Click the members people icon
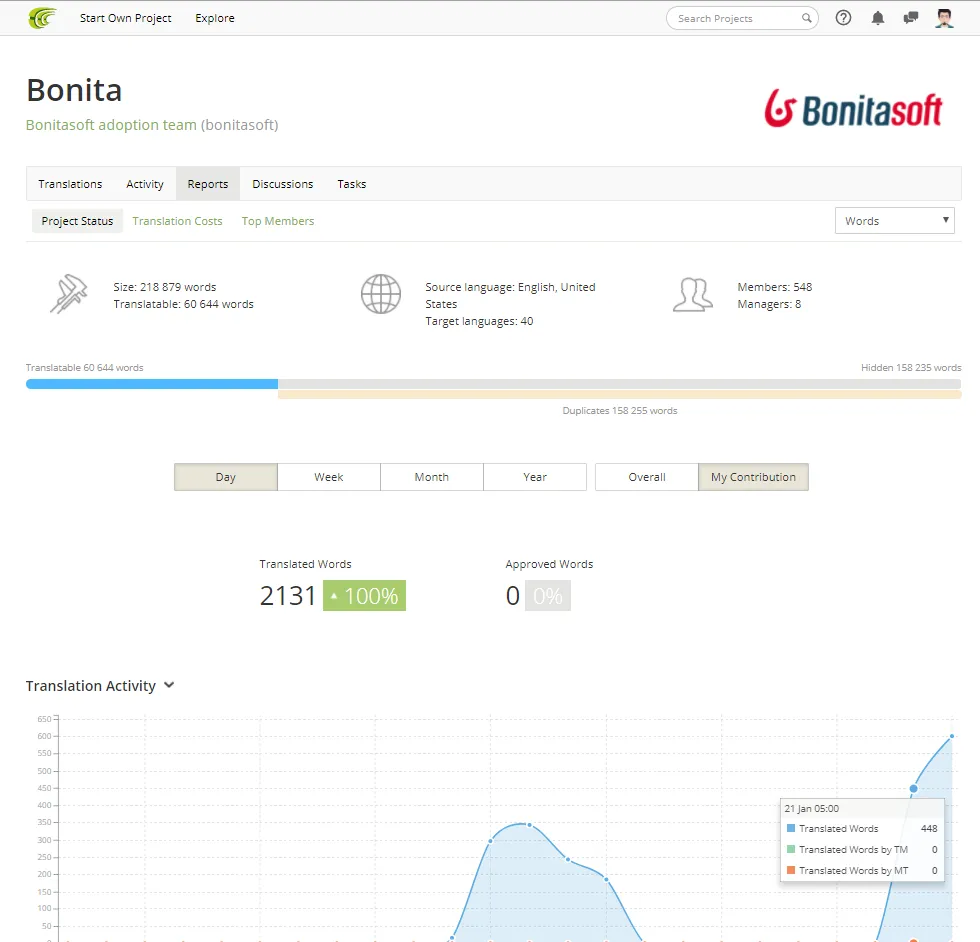 (x=692, y=294)
